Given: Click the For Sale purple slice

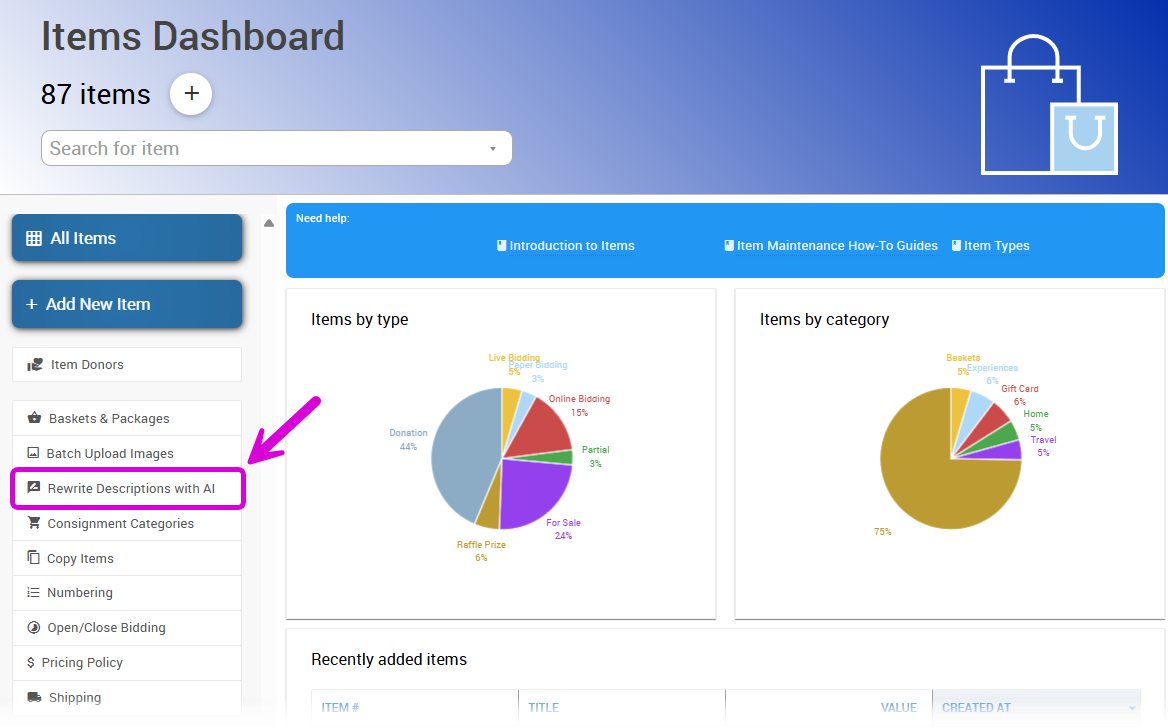Looking at the screenshot, I should [535, 493].
